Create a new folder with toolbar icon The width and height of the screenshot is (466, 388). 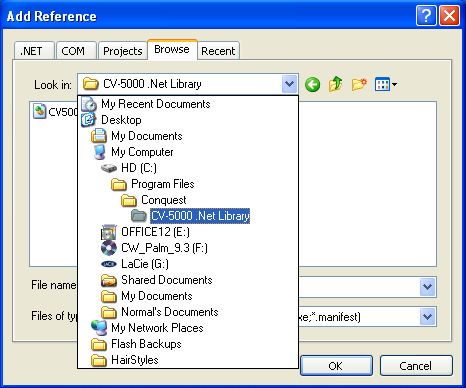[x=359, y=84]
